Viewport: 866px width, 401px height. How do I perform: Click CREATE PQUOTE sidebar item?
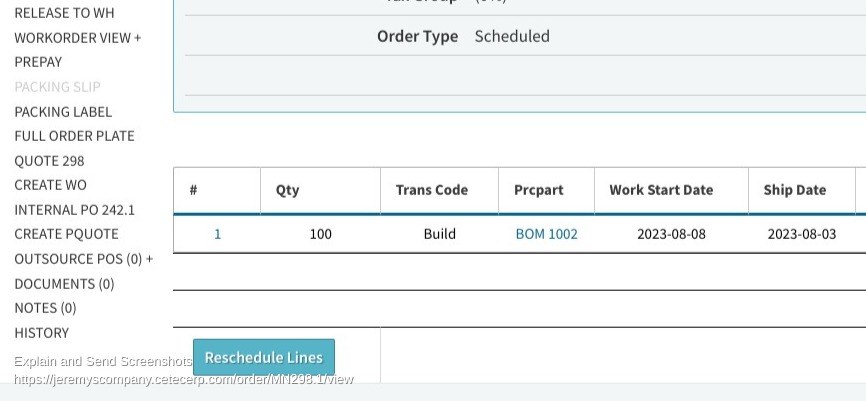tap(66, 234)
